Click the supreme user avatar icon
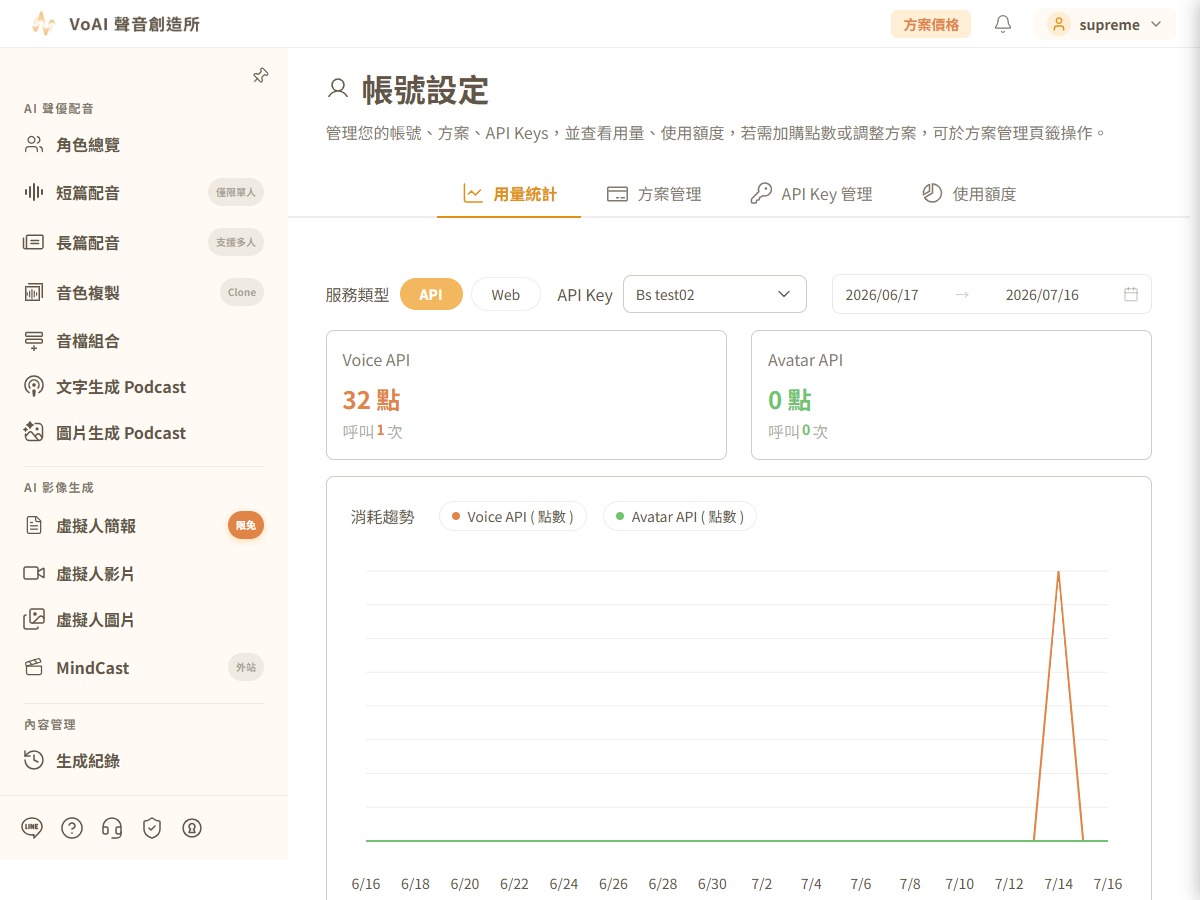1200x900 pixels. (x=1059, y=24)
